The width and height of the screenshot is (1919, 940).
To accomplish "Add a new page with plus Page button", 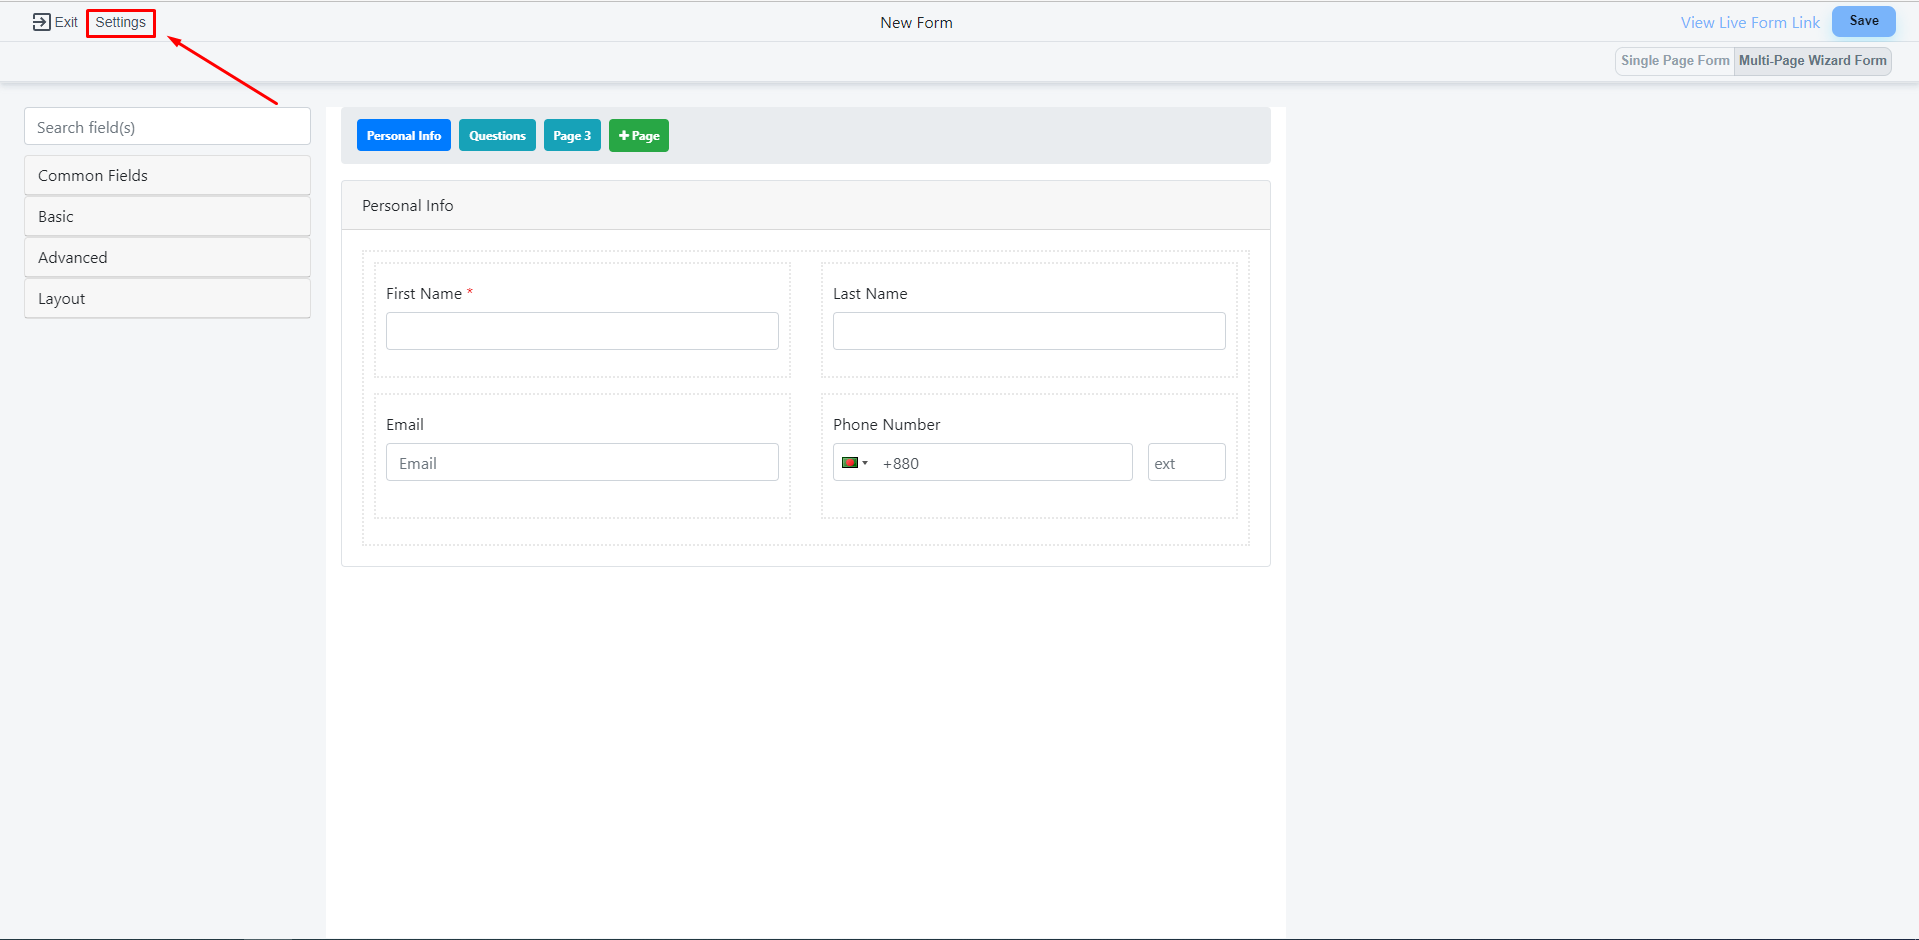I will click(638, 136).
